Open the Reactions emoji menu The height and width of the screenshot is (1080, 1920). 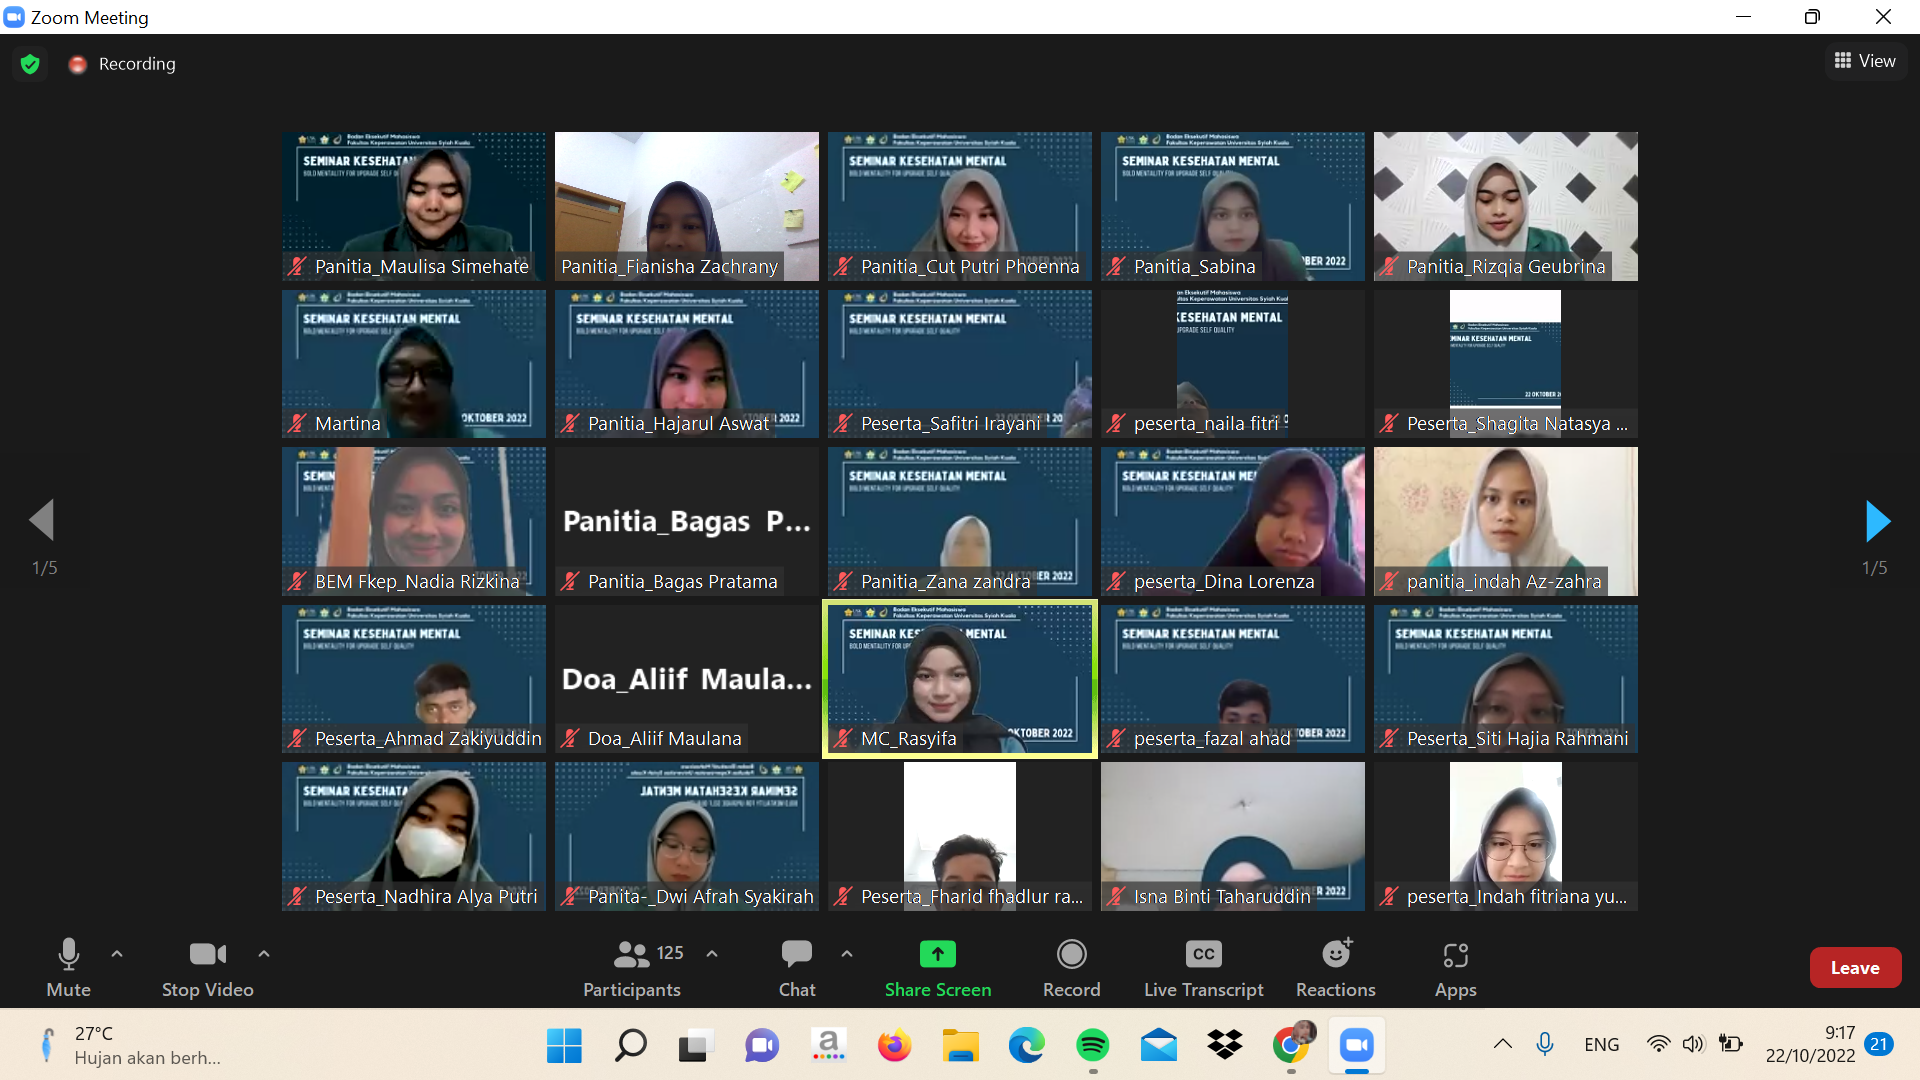1335,955
